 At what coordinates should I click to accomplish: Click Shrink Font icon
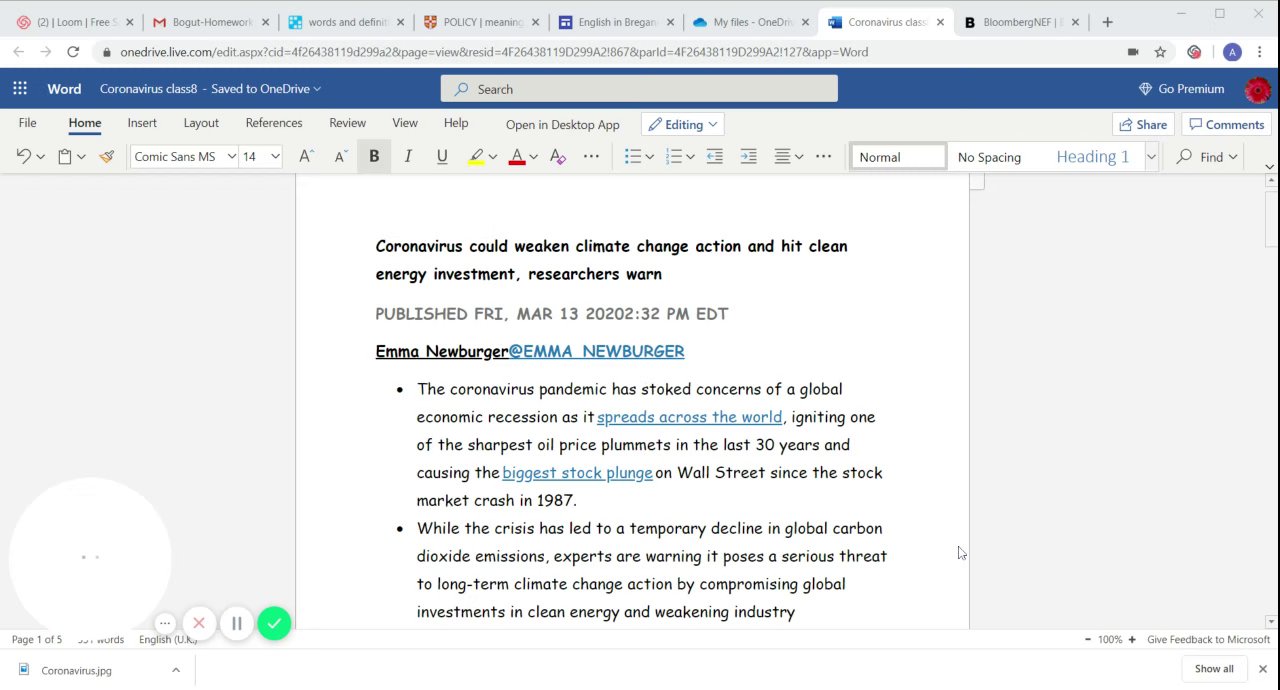tap(341, 156)
